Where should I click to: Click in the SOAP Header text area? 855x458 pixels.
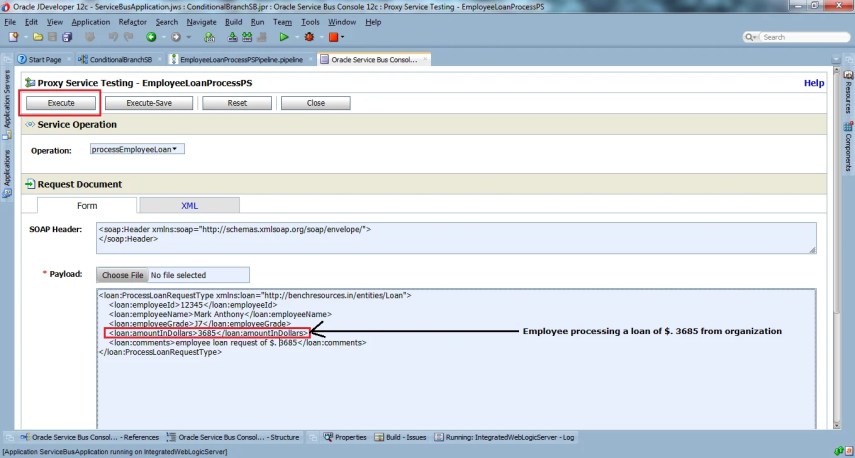coord(456,238)
